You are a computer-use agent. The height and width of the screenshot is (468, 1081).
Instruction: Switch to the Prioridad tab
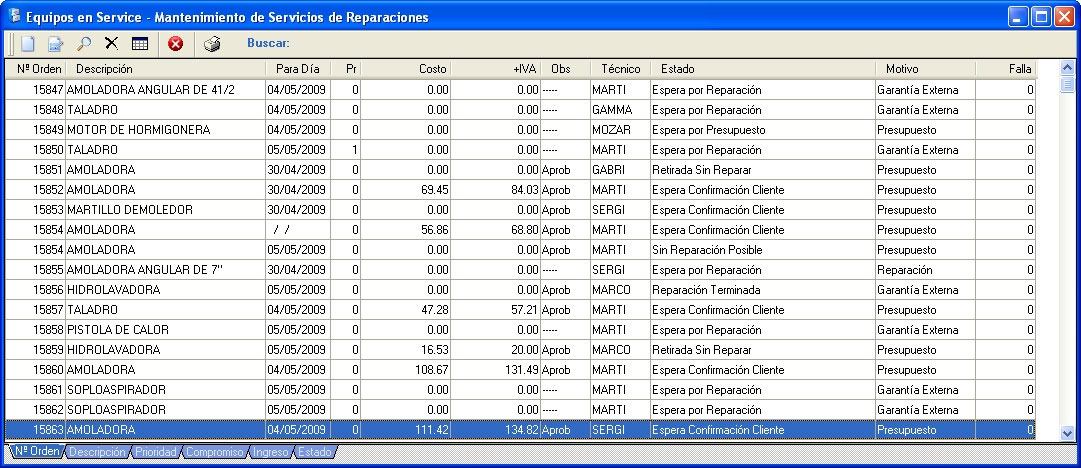[156, 453]
